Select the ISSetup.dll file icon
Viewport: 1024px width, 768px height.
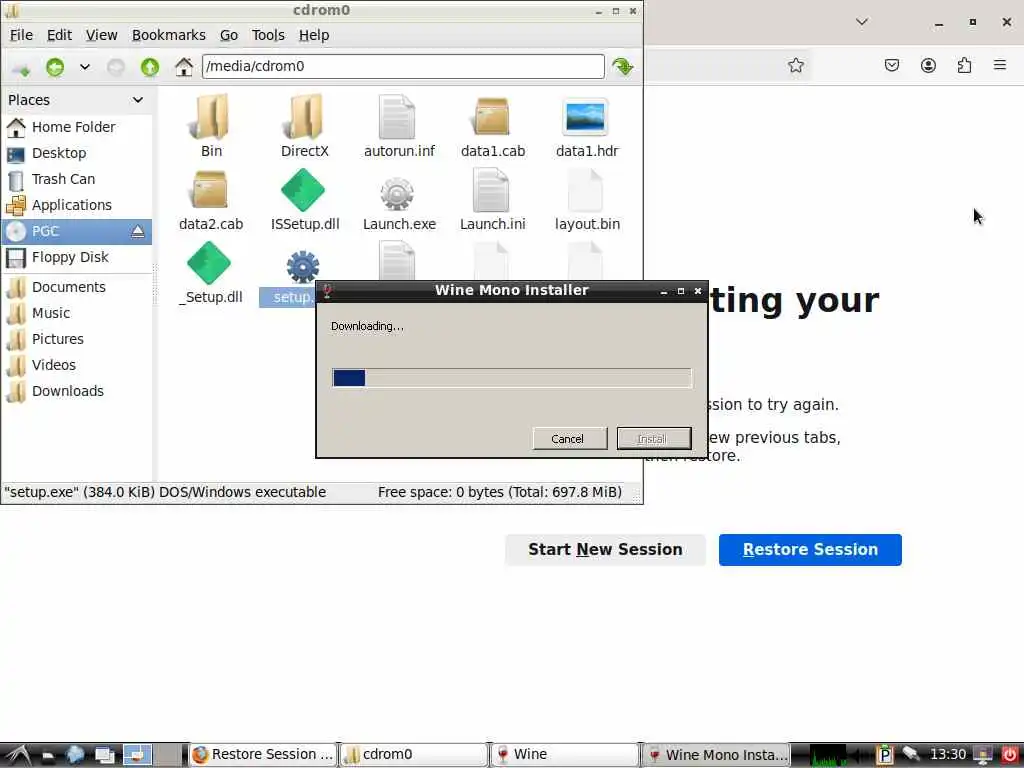pyautogui.click(x=303, y=190)
